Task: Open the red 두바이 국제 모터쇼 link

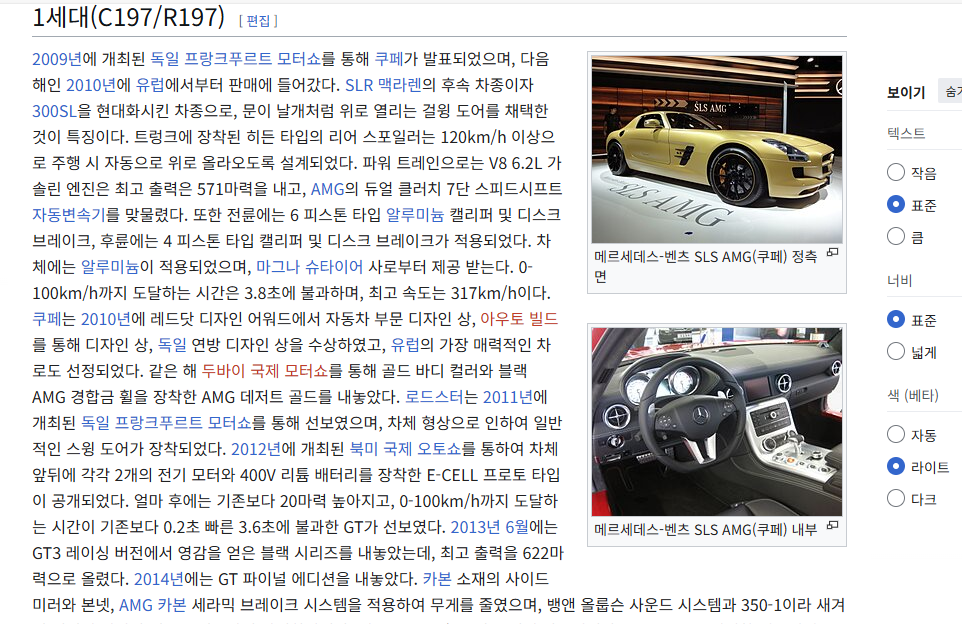Action: coord(265,371)
